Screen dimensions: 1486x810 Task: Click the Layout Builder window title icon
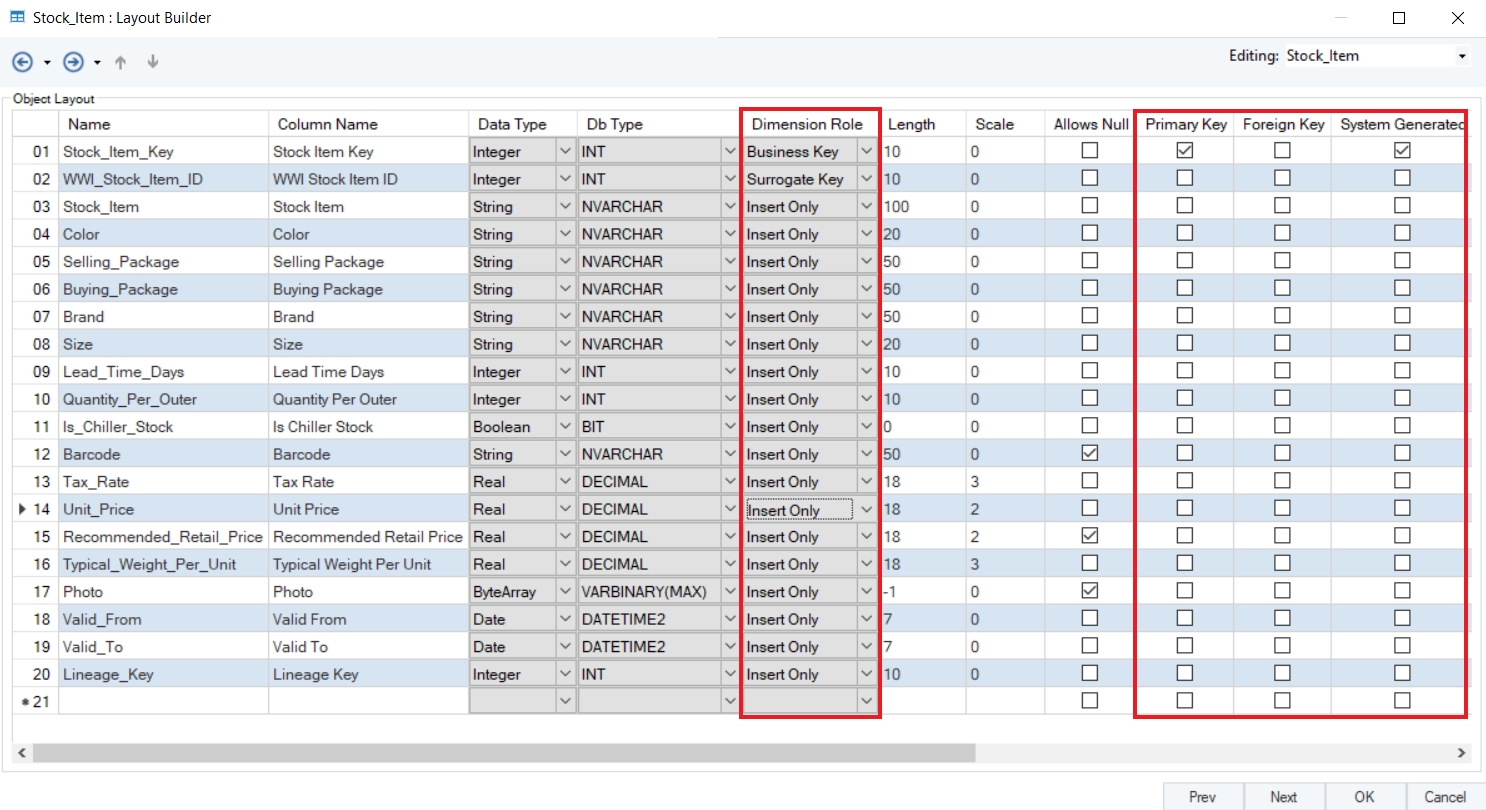coord(17,18)
